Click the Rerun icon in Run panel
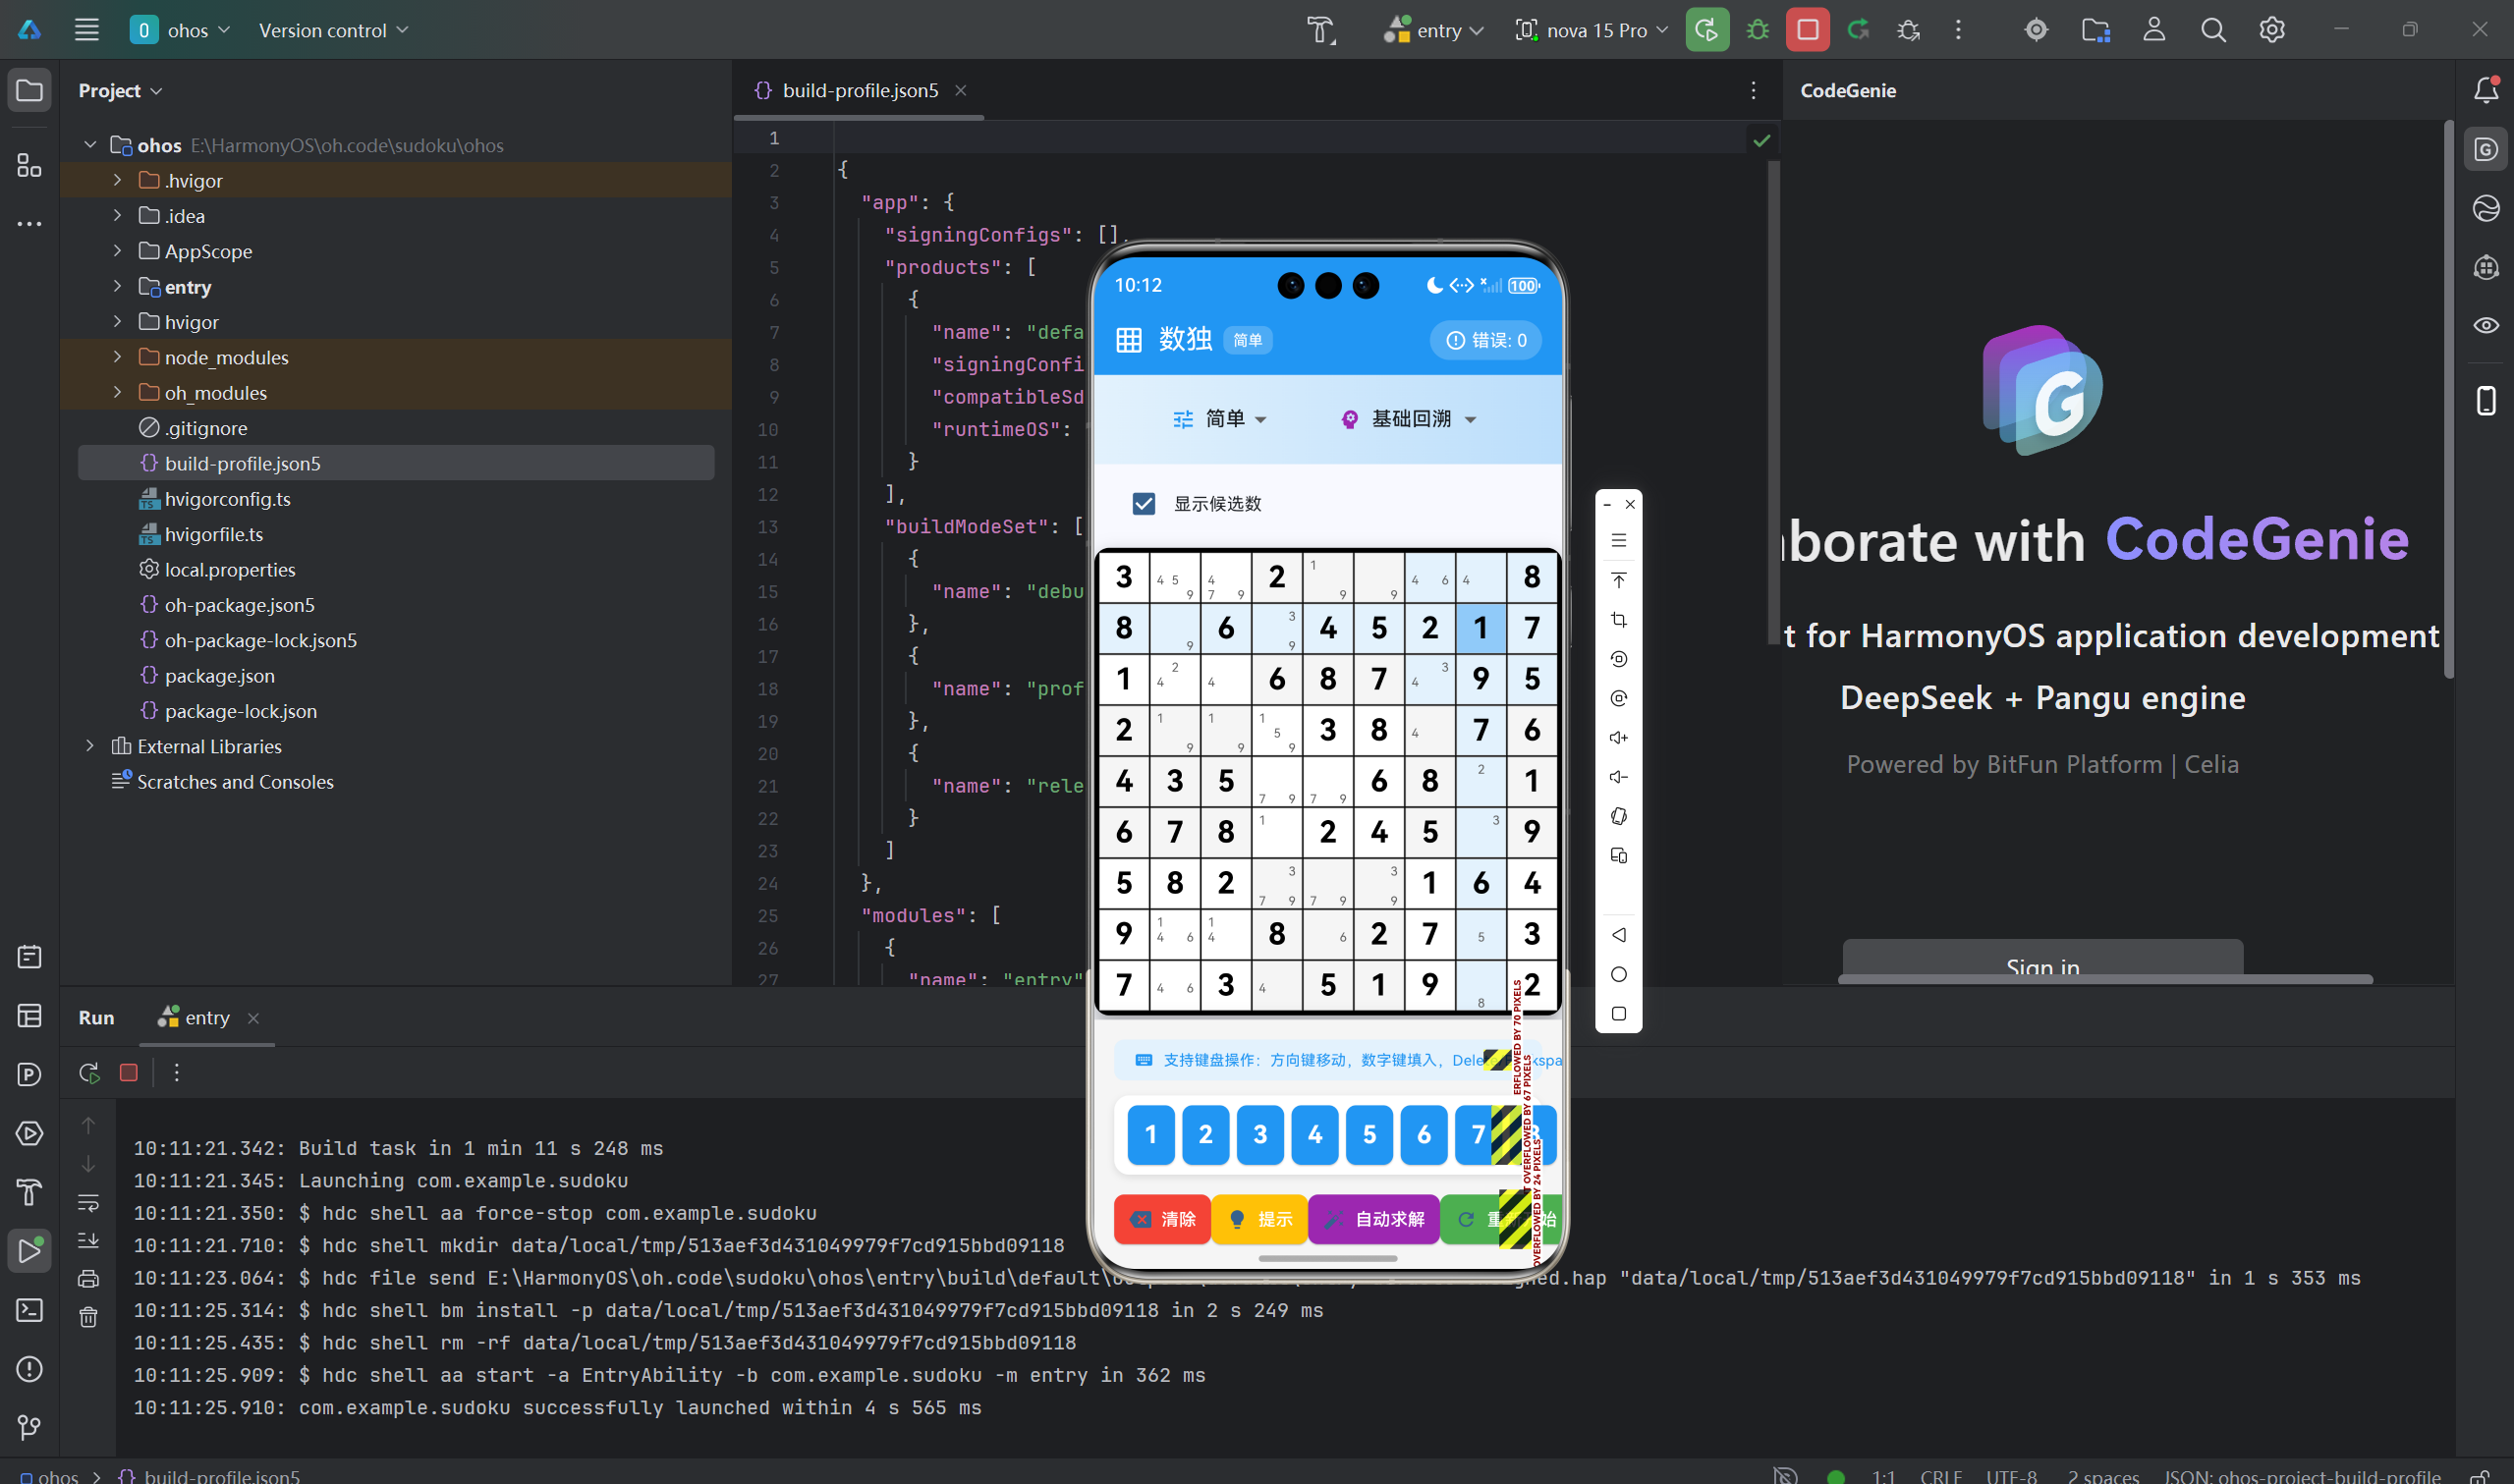 click(89, 1073)
